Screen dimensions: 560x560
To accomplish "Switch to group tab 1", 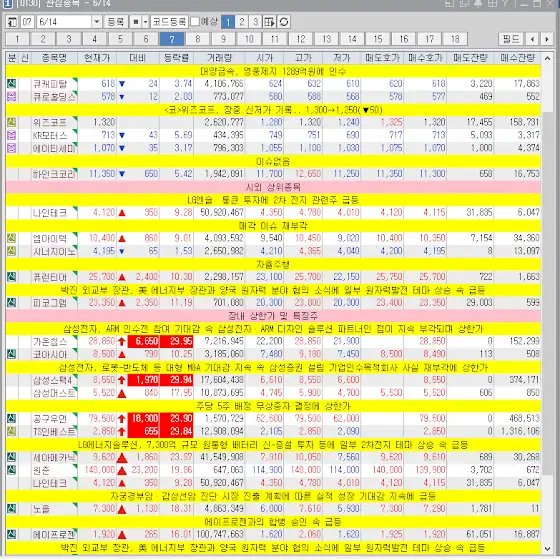I will (17, 39).
